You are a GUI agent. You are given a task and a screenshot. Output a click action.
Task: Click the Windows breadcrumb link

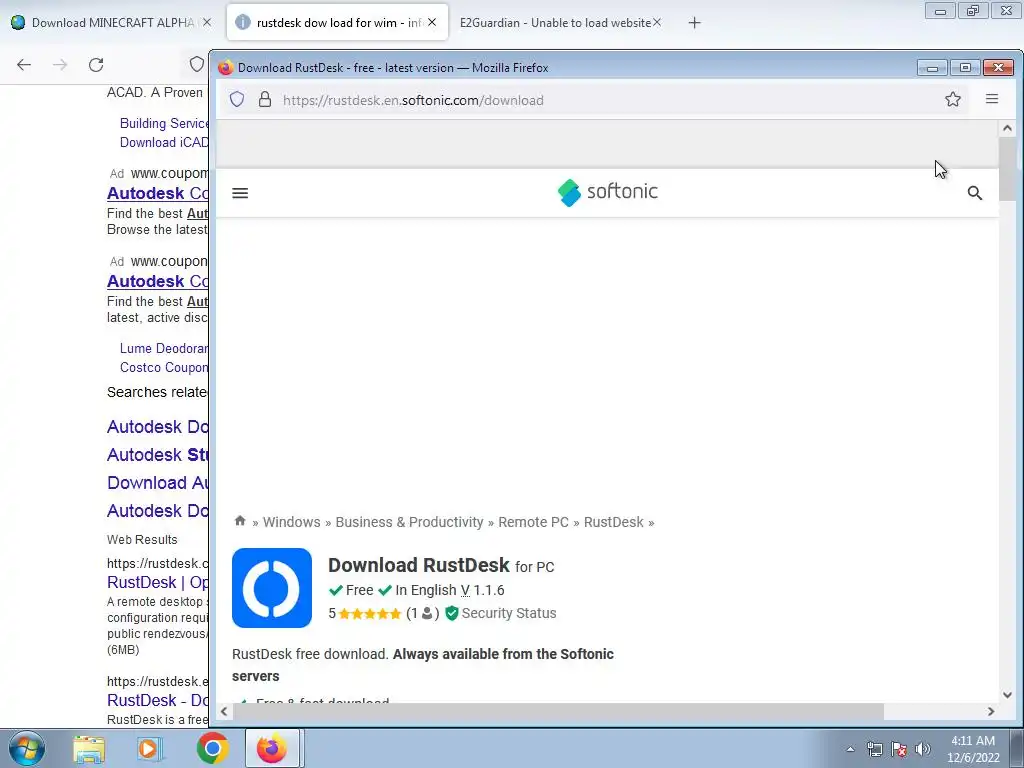coord(291,522)
